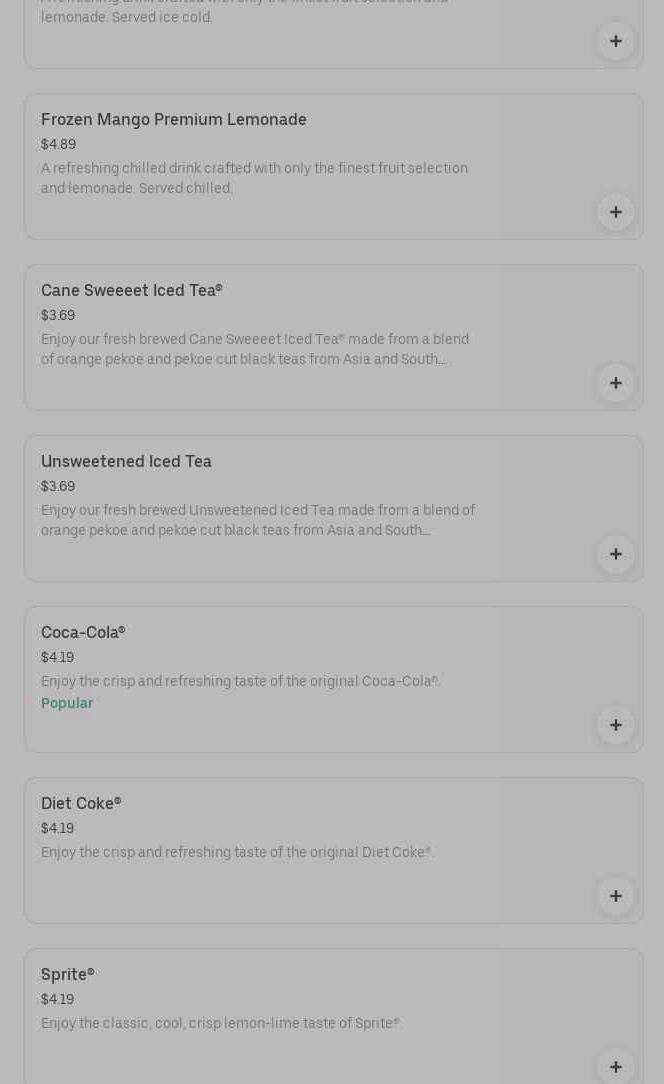Click the Popular label on Coca-Cola
The width and height of the screenshot is (664, 1084).
pos(67,704)
